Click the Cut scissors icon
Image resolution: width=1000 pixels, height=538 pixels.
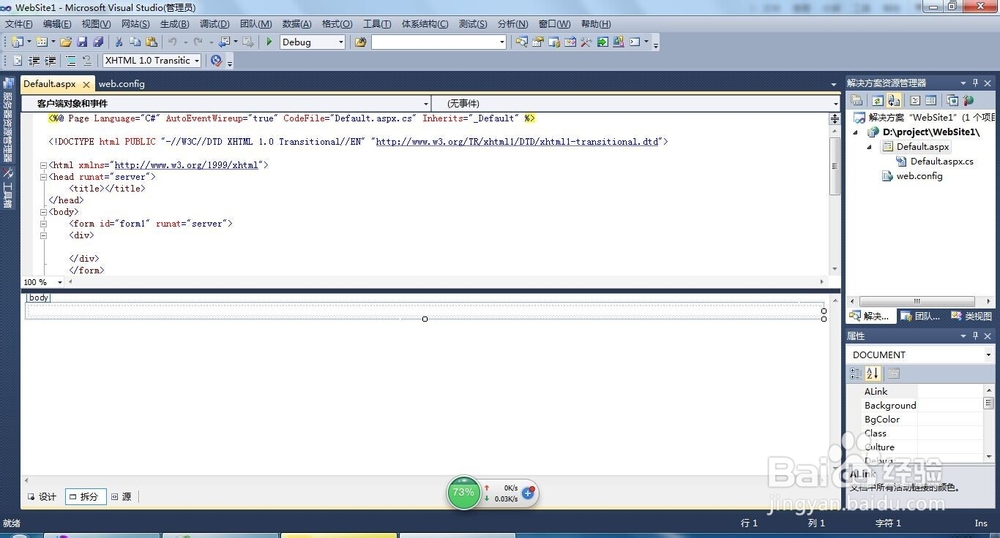click(119, 42)
